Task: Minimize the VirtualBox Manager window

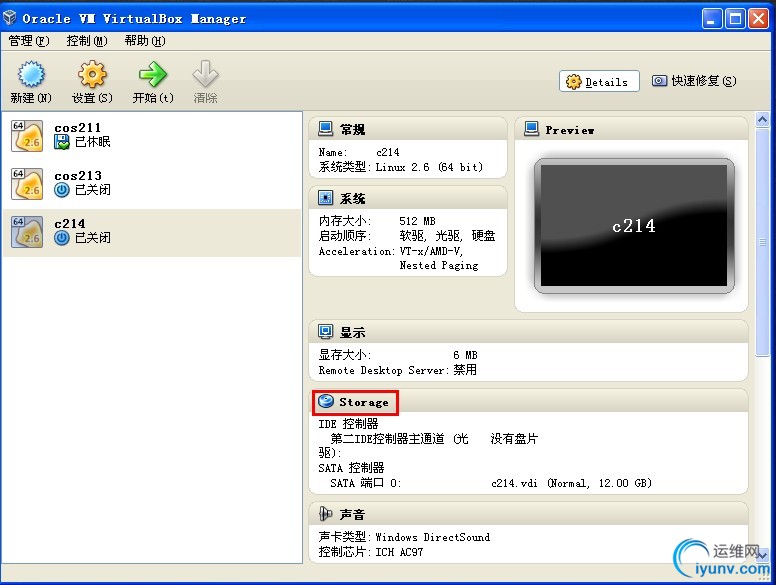Action: pos(712,19)
